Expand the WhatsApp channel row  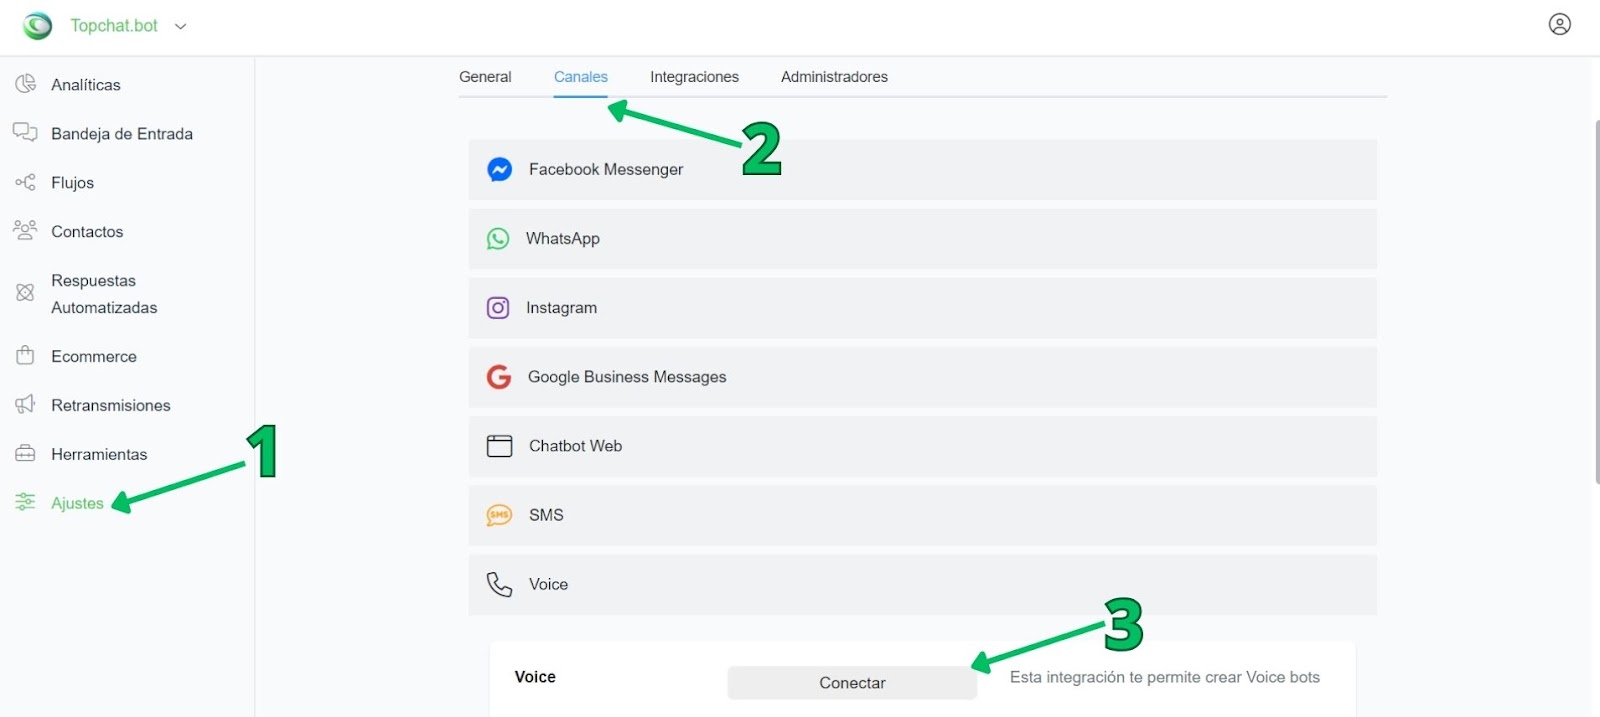tap(922, 239)
